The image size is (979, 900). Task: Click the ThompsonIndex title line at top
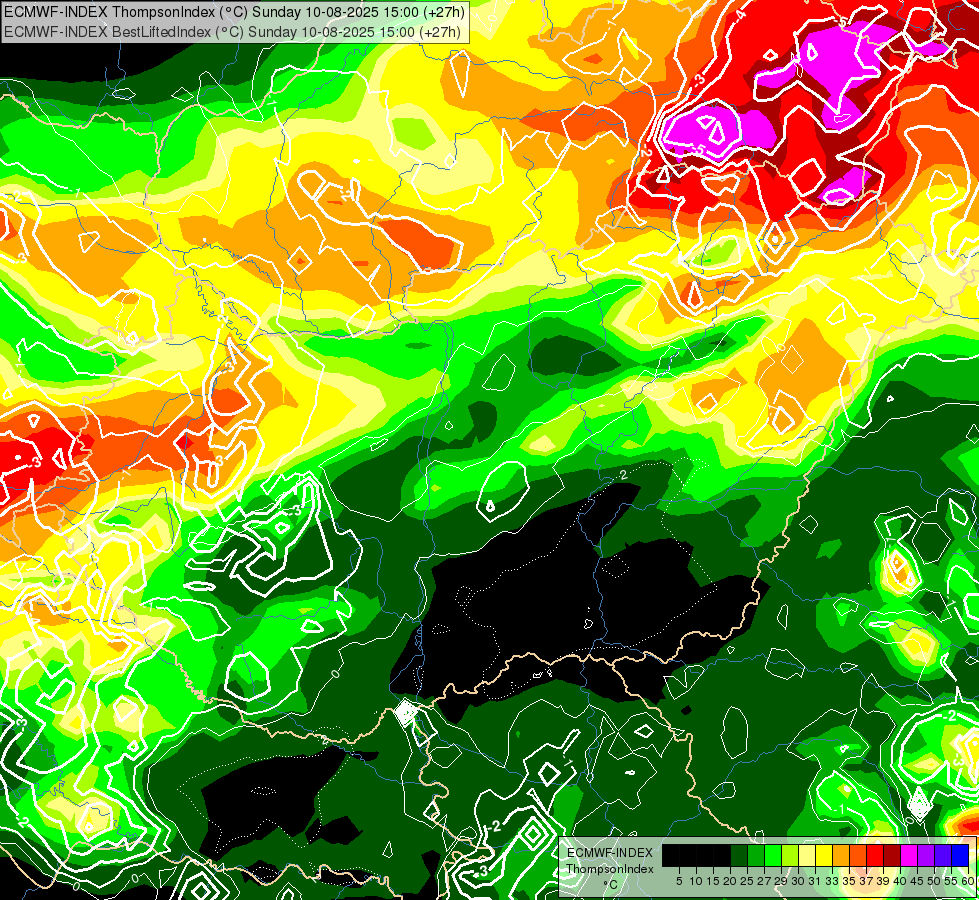(233, 11)
